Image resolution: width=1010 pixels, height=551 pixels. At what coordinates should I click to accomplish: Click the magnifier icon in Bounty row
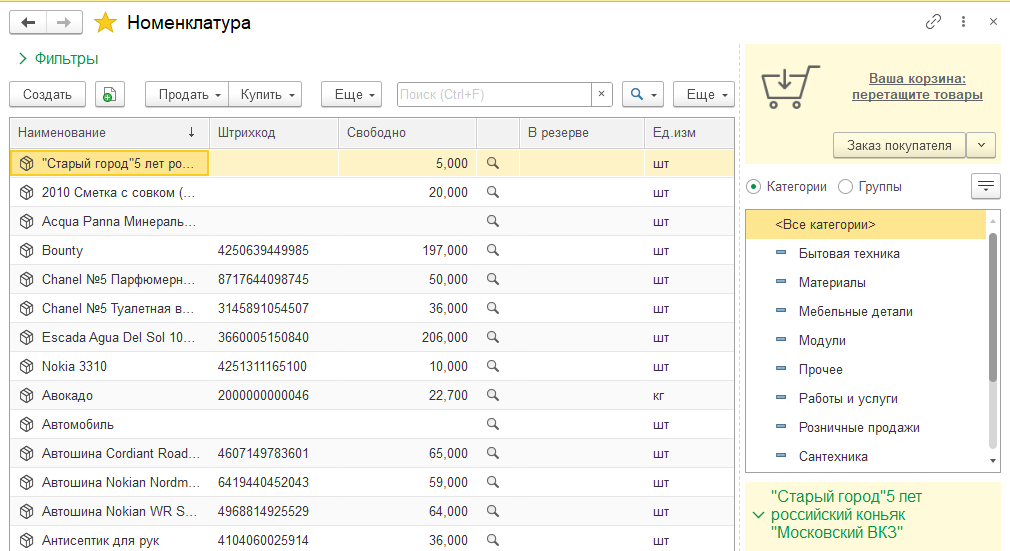(x=492, y=250)
